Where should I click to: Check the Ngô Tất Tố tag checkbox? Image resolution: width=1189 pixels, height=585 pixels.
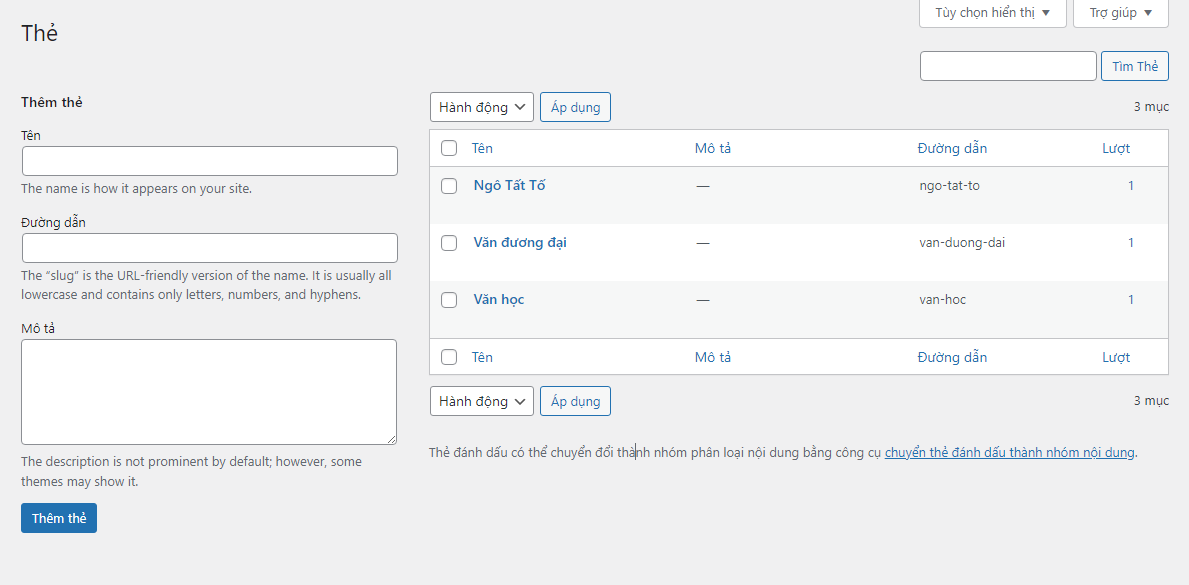(449, 186)
